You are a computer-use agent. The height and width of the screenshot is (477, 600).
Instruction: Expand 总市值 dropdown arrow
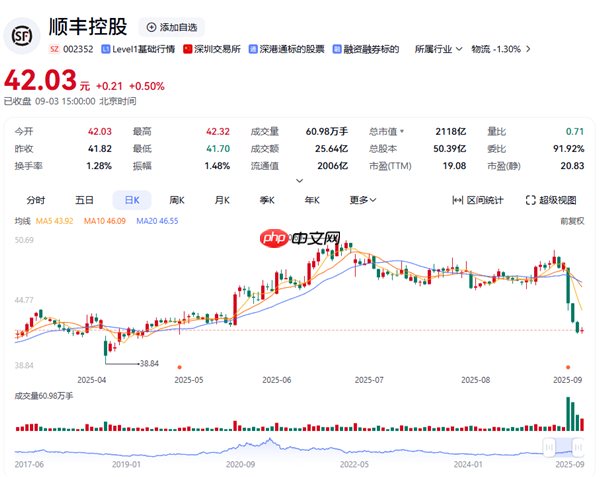(402, 132)
